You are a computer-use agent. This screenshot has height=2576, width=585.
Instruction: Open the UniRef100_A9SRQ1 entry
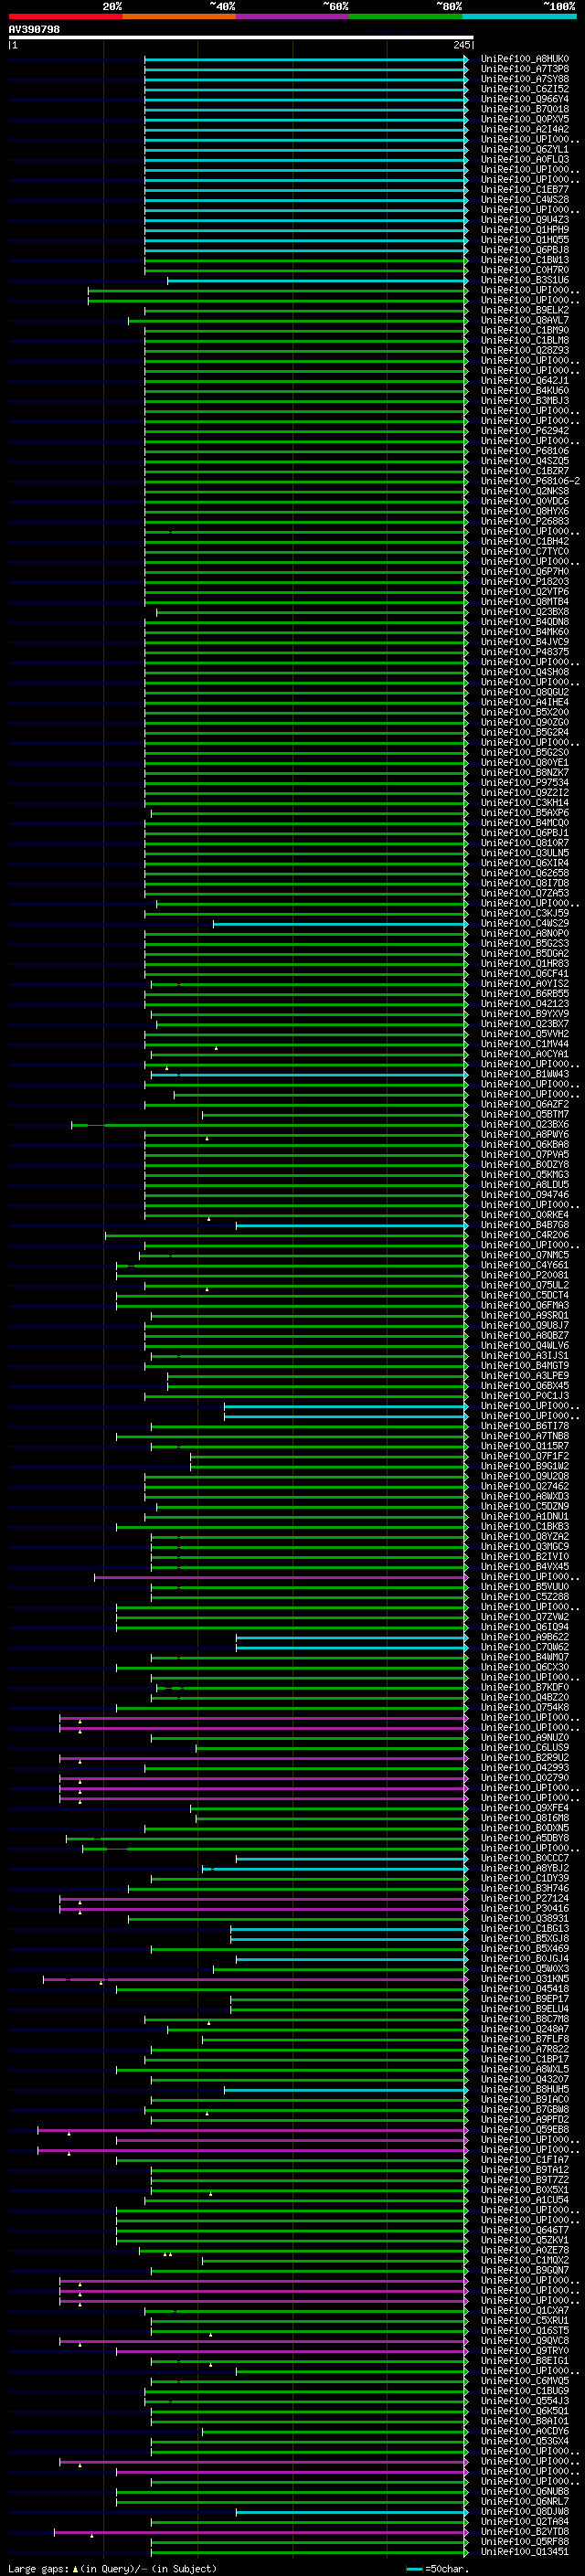(x=525, y=1316)
